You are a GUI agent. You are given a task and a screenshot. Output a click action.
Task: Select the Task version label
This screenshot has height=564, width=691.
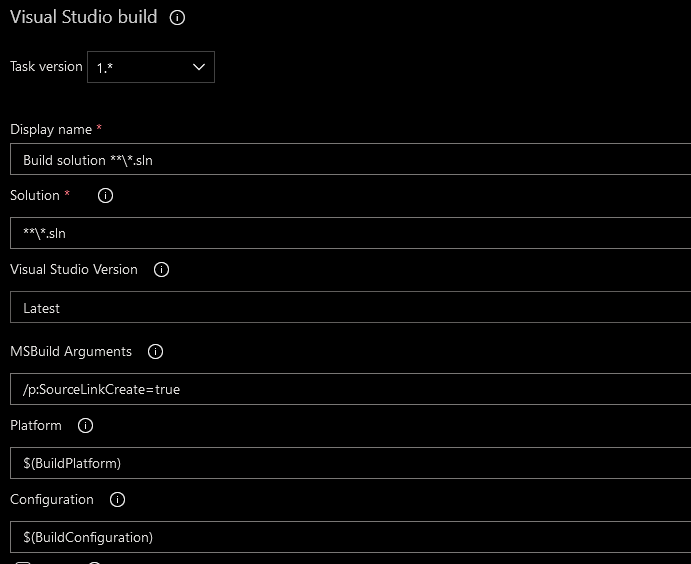(x=46, y=67)
